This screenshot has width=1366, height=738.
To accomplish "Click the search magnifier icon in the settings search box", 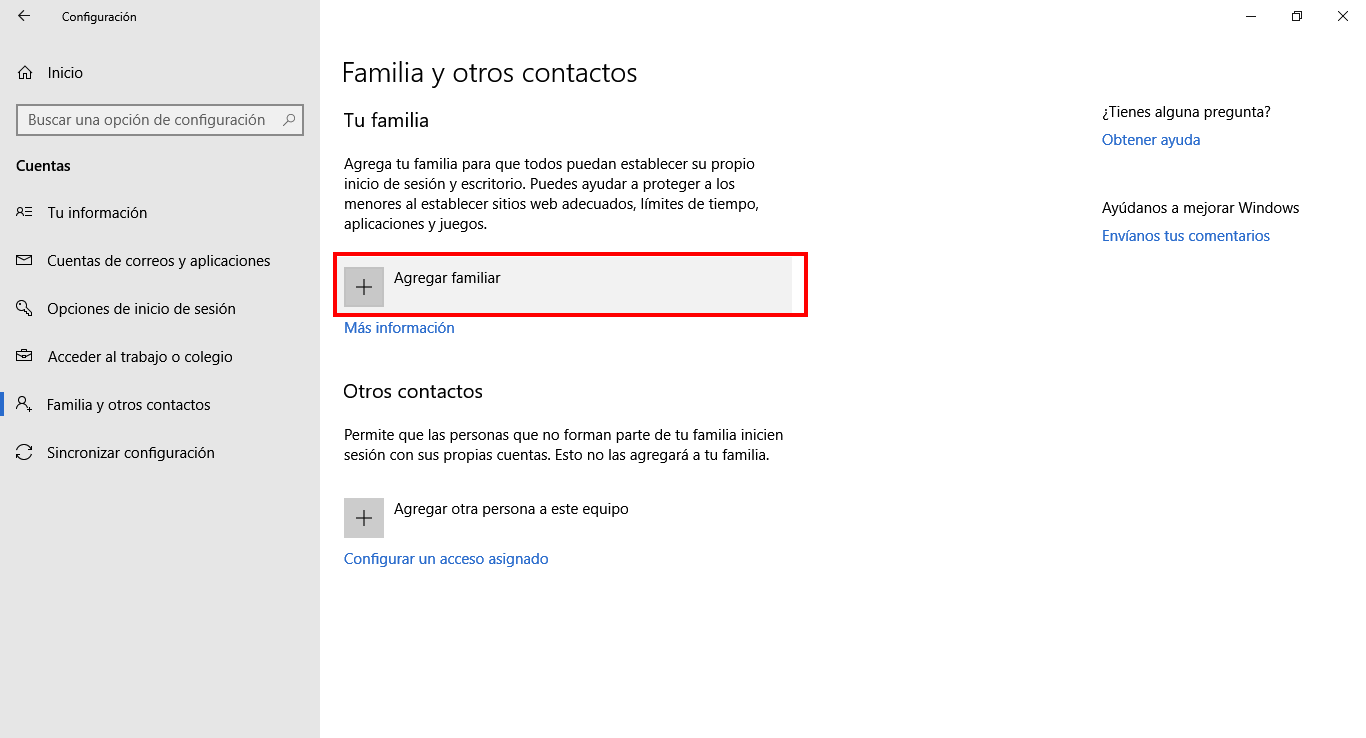I will click(x=289, y=120).
